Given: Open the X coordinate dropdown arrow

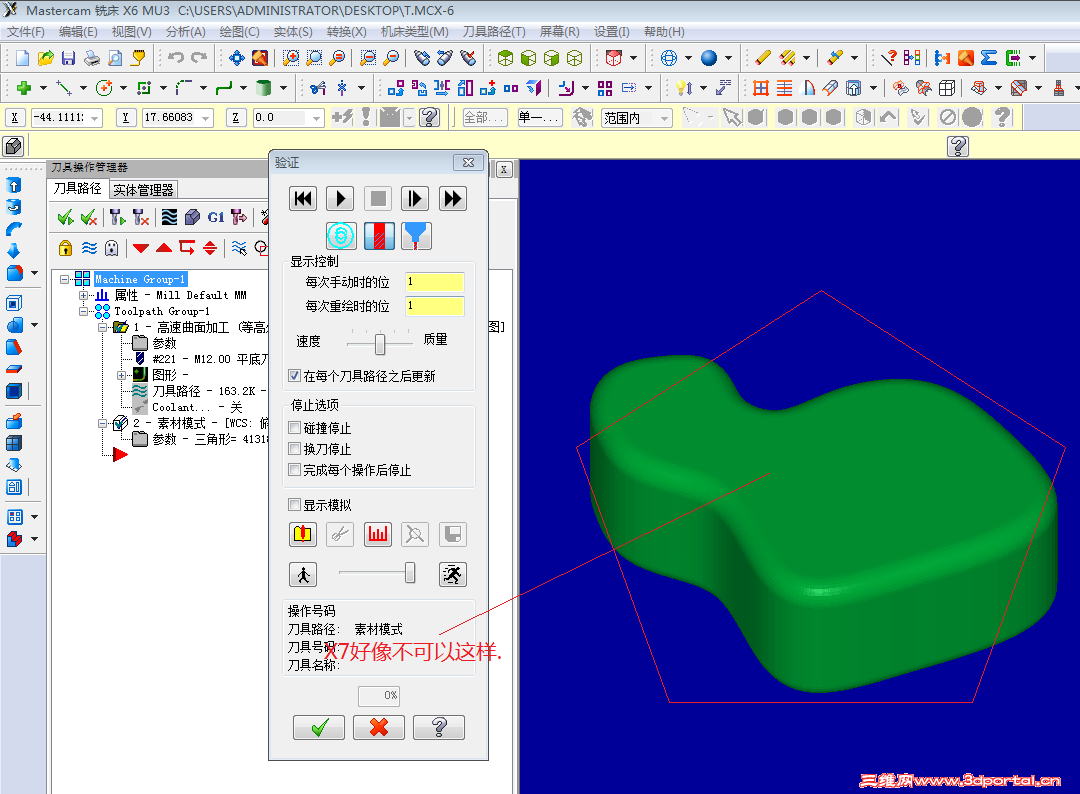Looking at the screenshot, I should [x=94, y=118].
